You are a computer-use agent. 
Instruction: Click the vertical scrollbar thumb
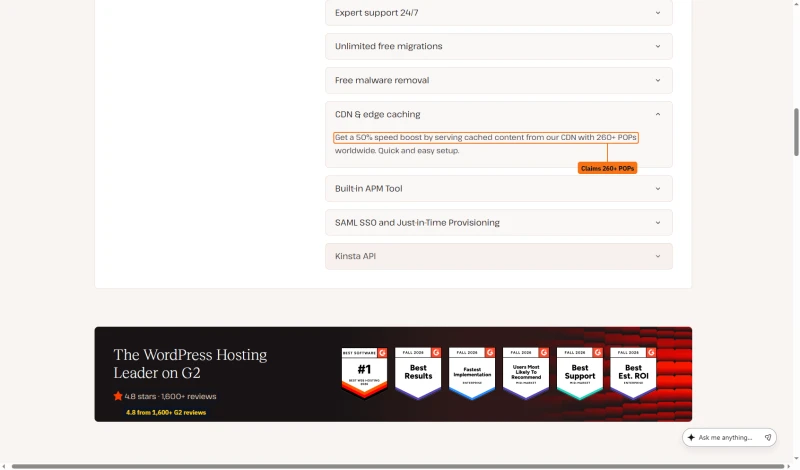tap(796, 132)
